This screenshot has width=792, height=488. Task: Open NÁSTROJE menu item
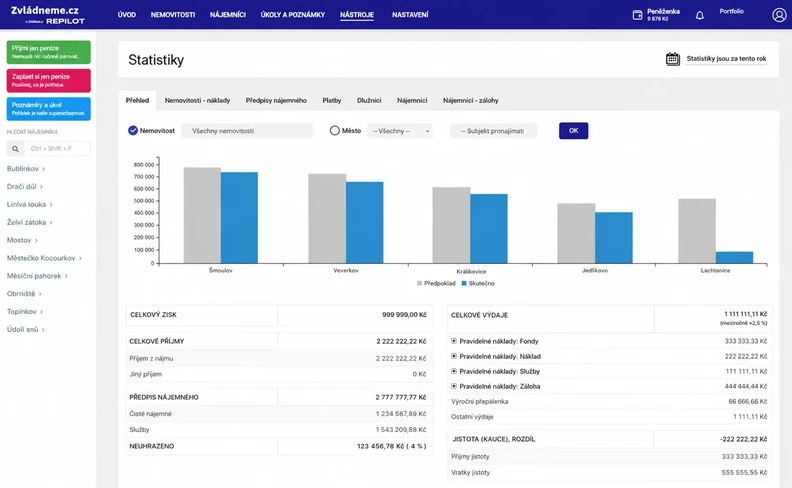[357, 15]
